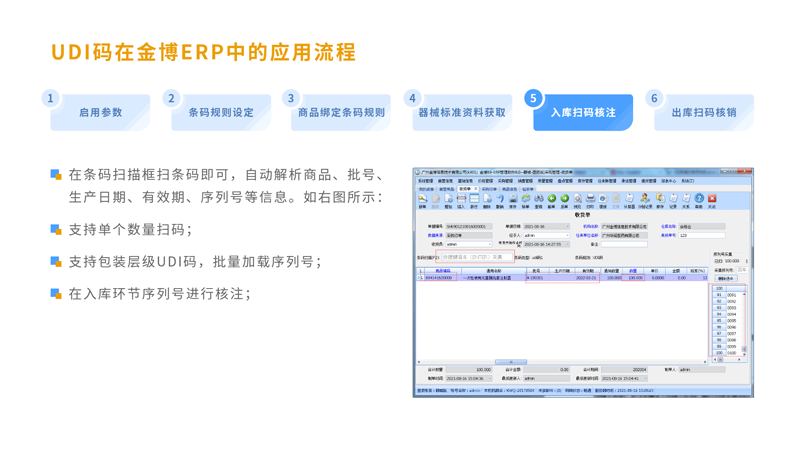Screen dimensions: 800x450
Task: Click the horizontal scrollbar below the grid
Action: [x=512, y=362]
